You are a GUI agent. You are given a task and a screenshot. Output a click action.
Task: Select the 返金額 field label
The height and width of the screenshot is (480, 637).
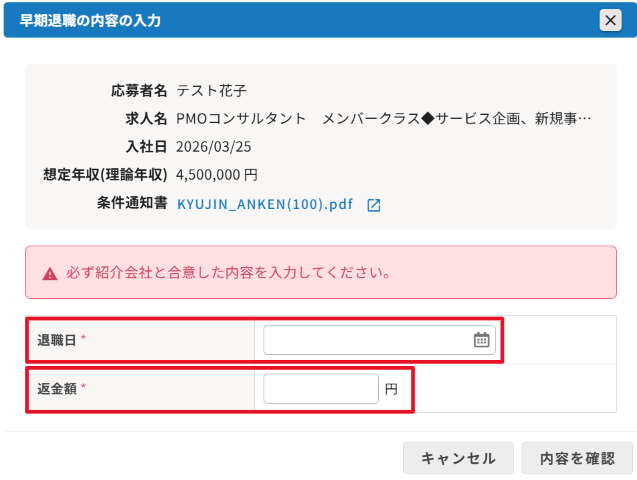pos(56,389)
